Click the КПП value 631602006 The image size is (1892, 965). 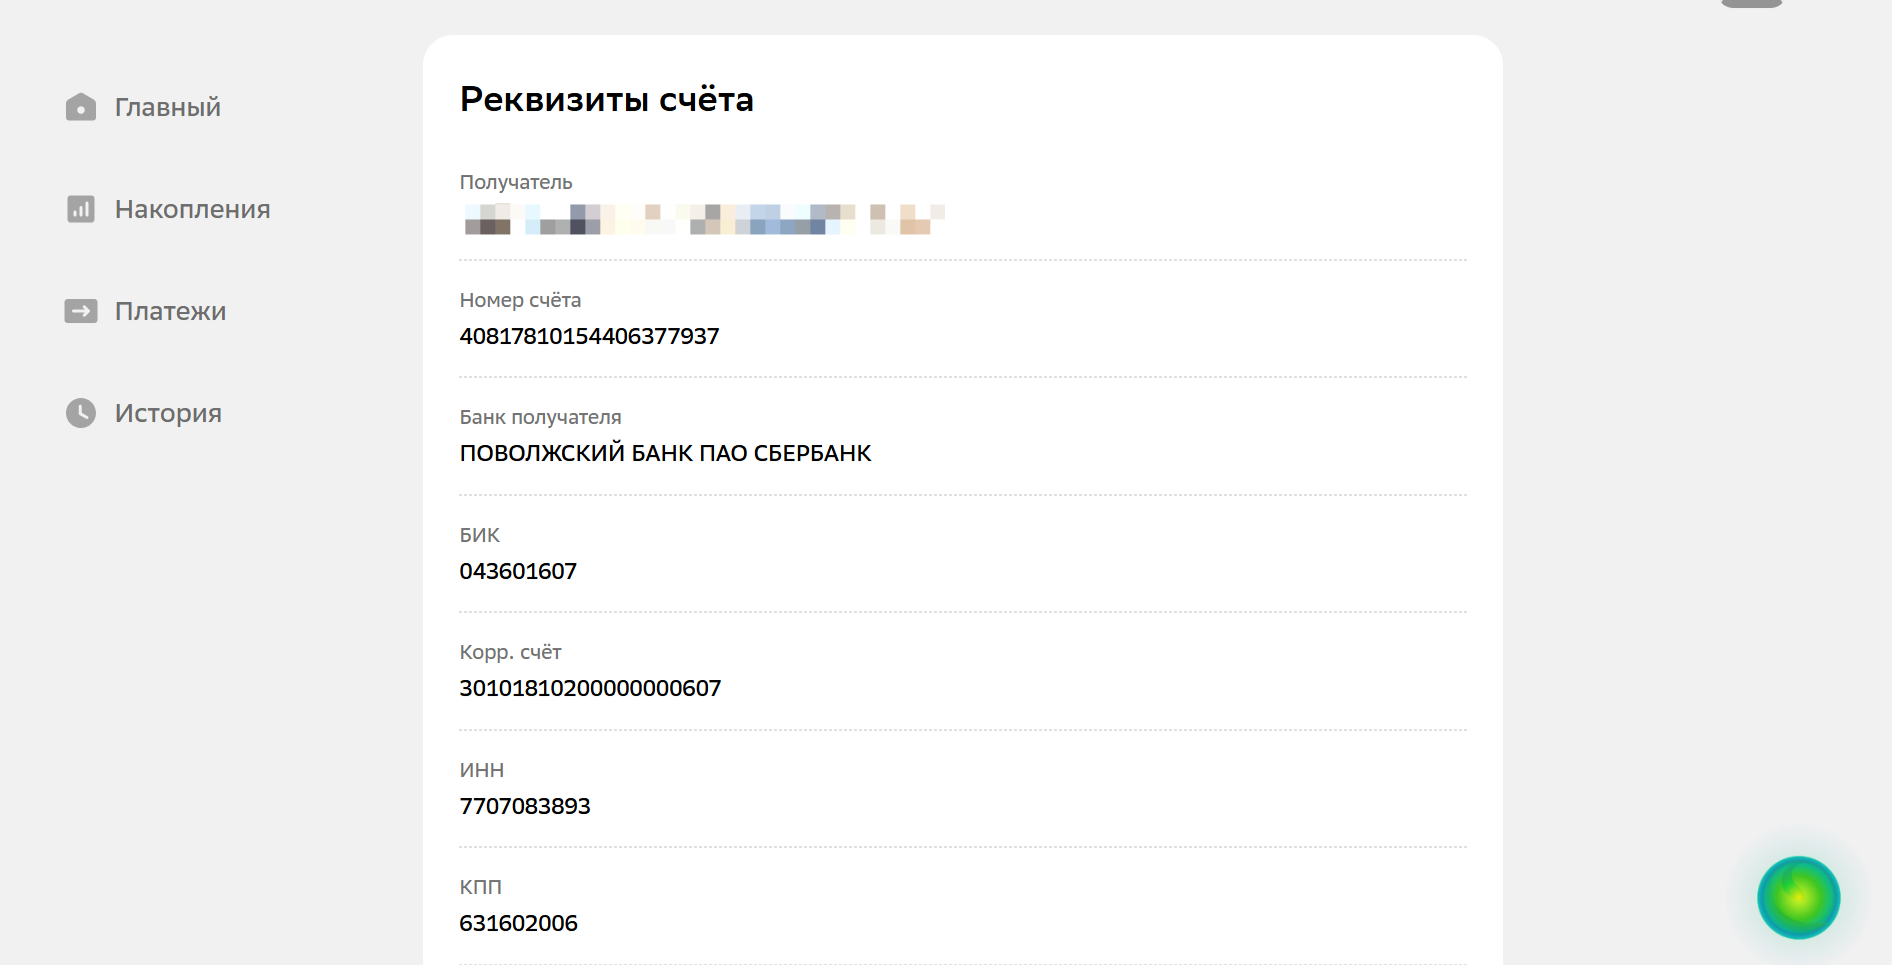pos(518,923)
